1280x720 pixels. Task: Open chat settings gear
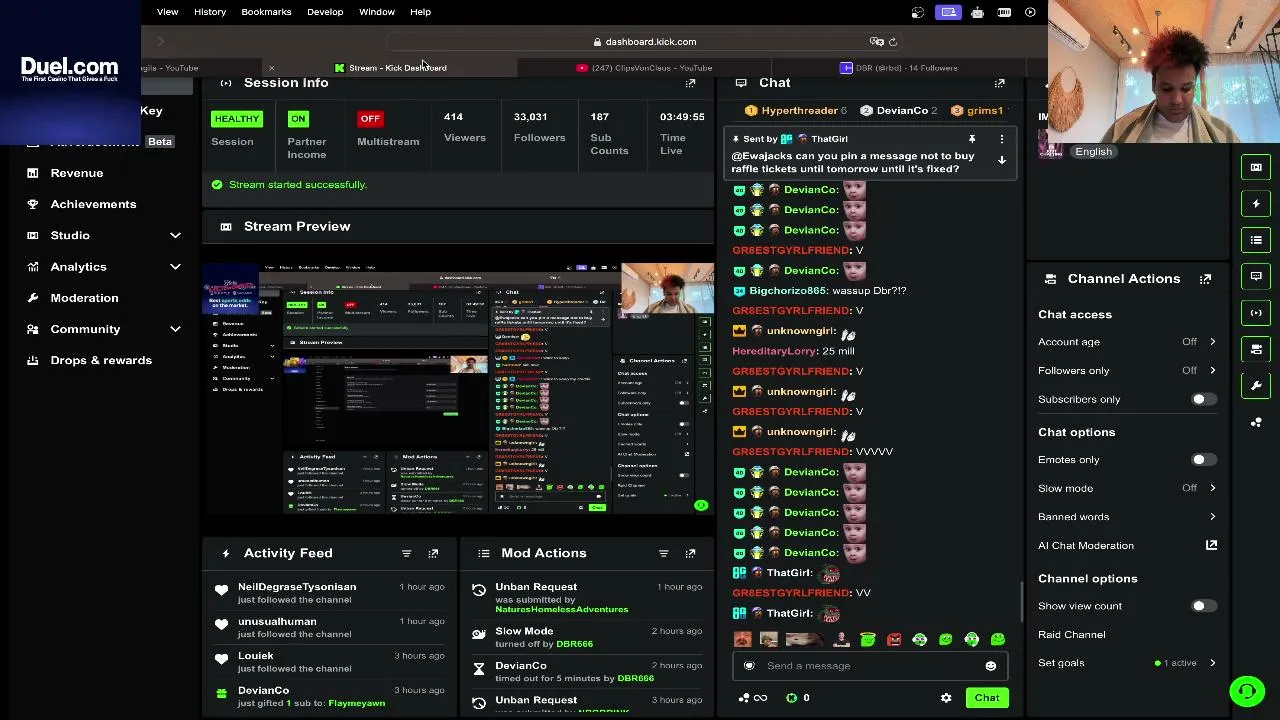tap(946, 698)
